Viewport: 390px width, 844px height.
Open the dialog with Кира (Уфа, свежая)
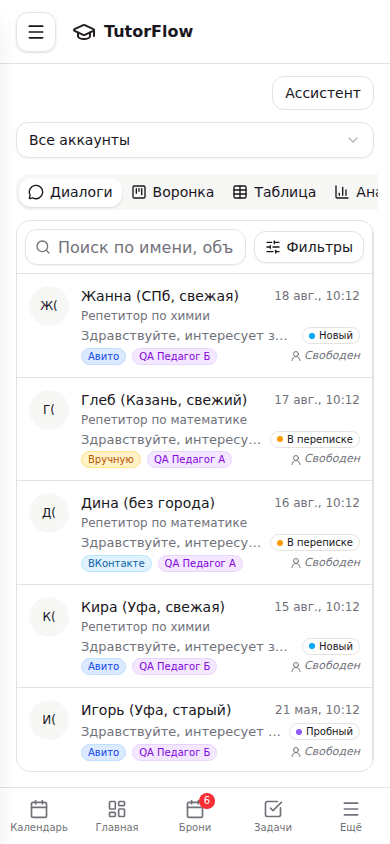pos(195,636)
